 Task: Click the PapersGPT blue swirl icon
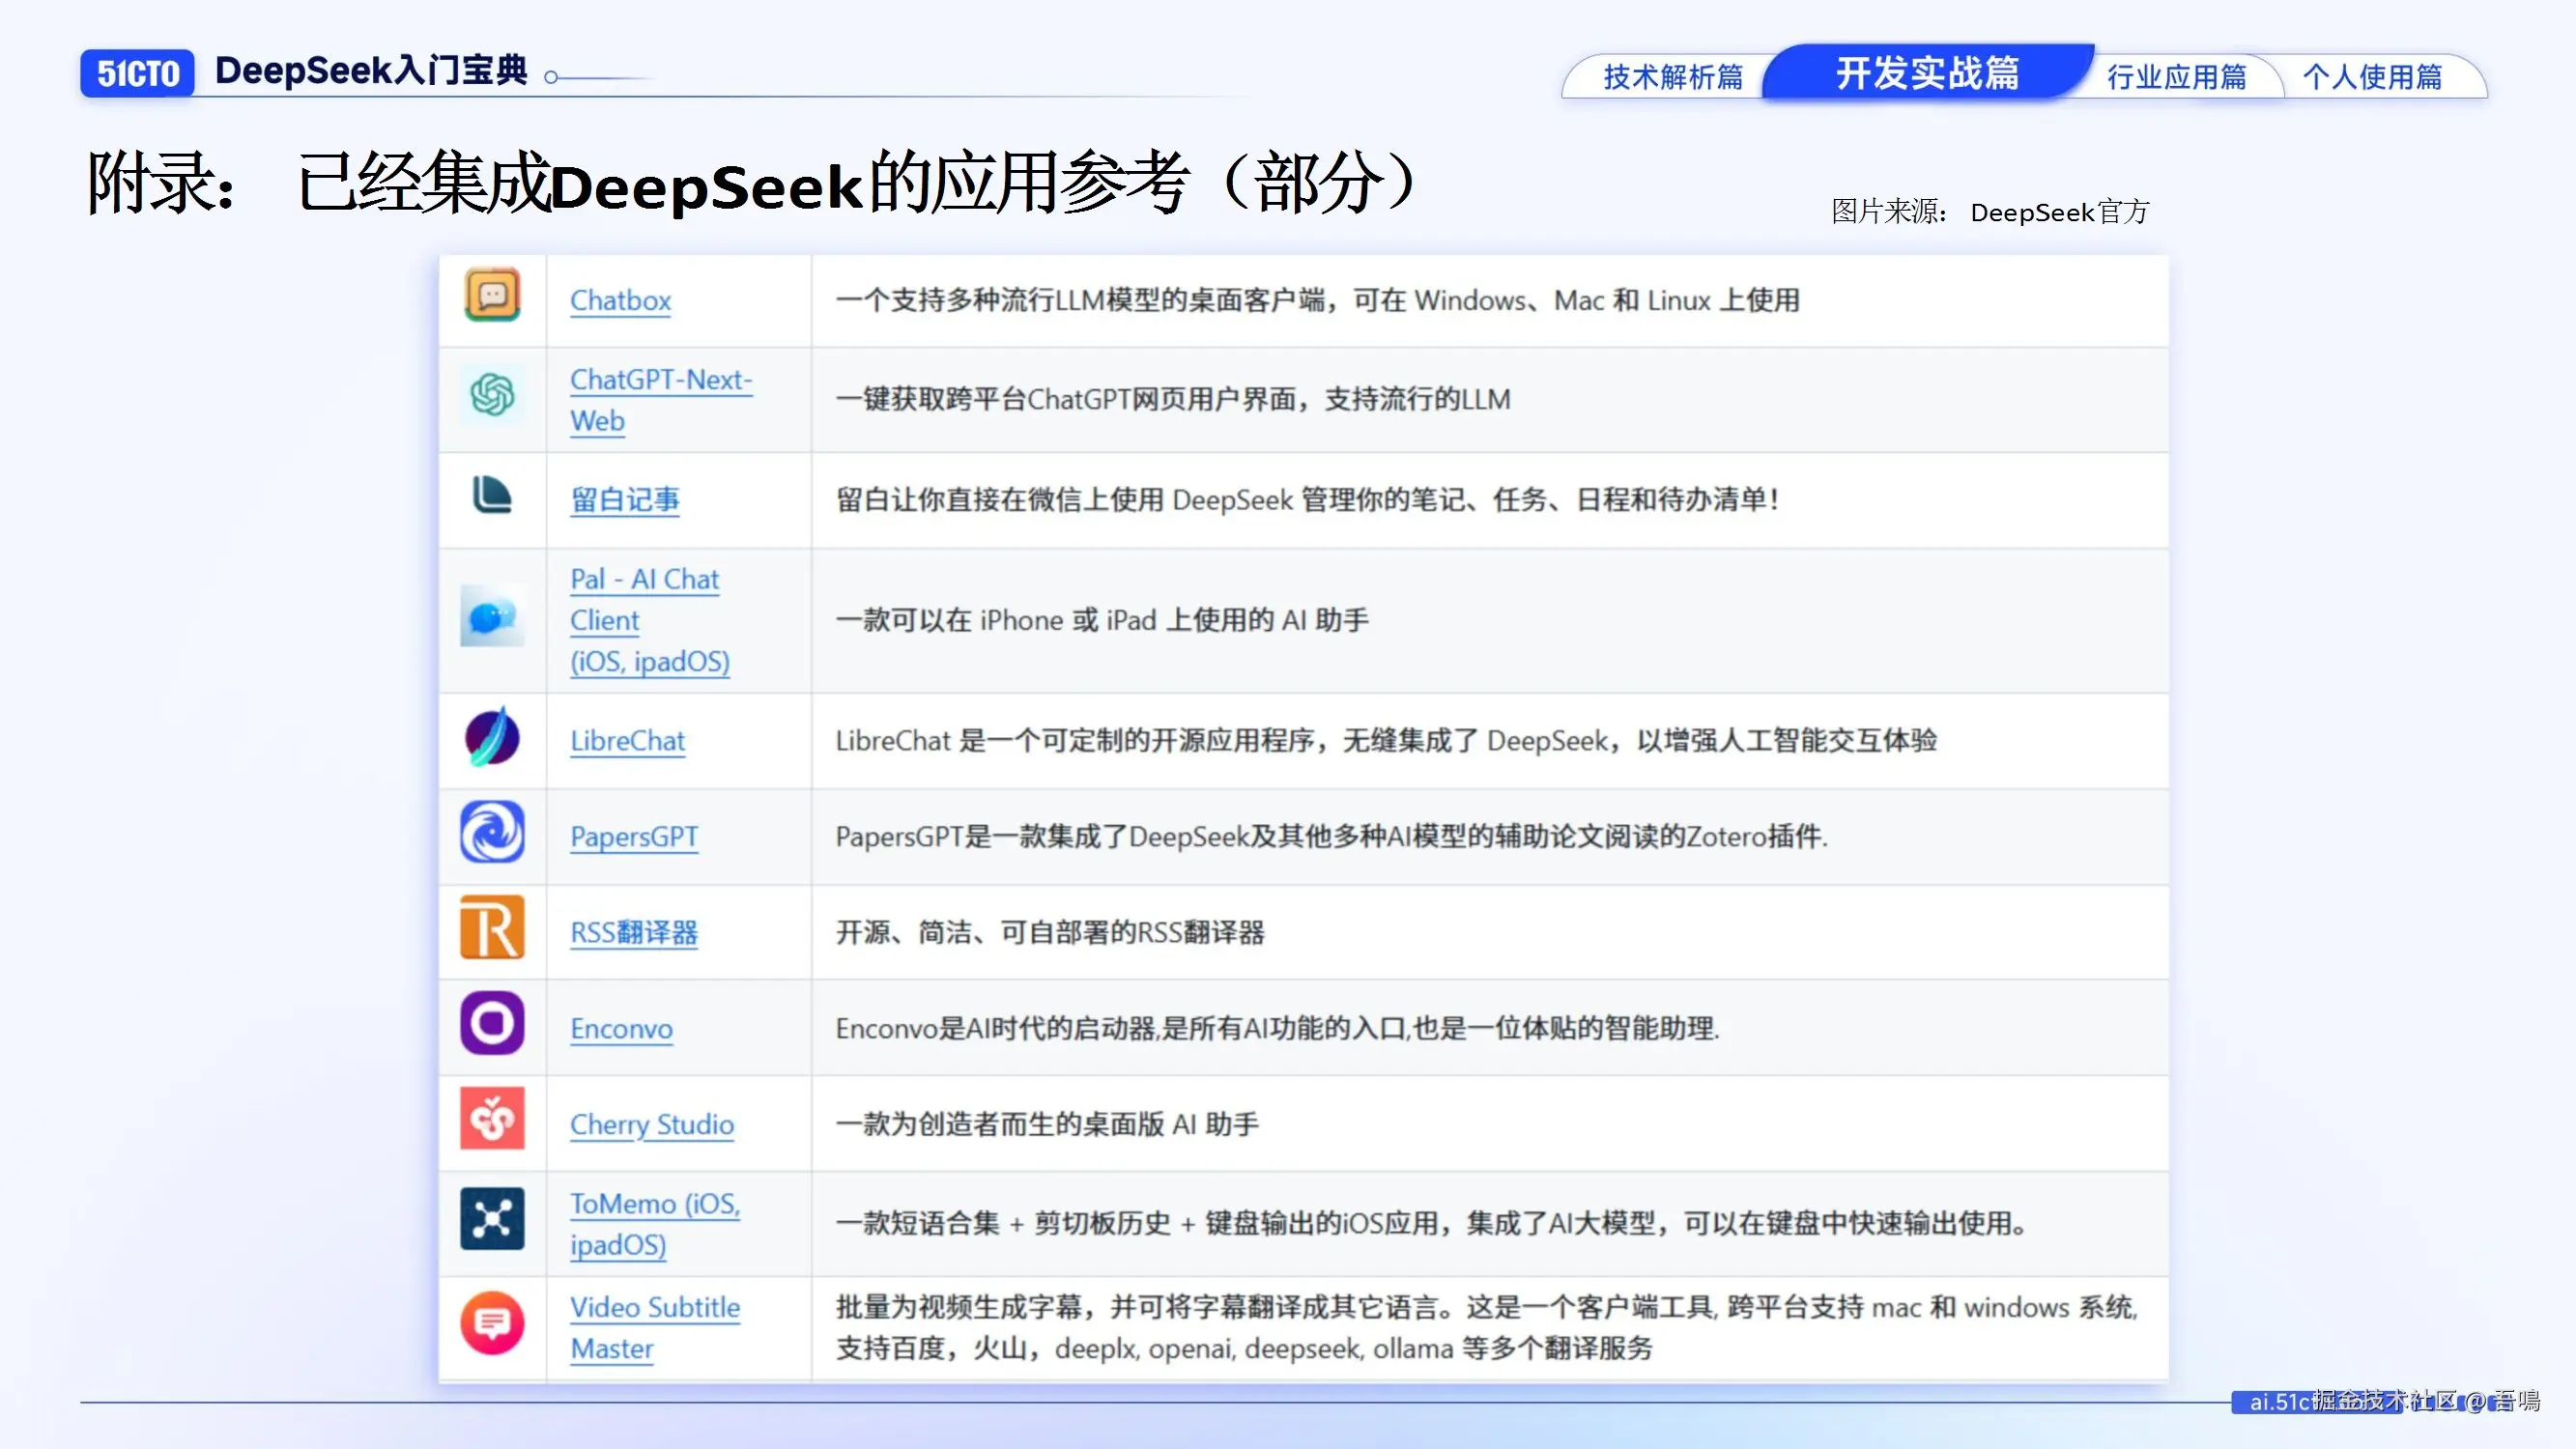tap(492, 832)
